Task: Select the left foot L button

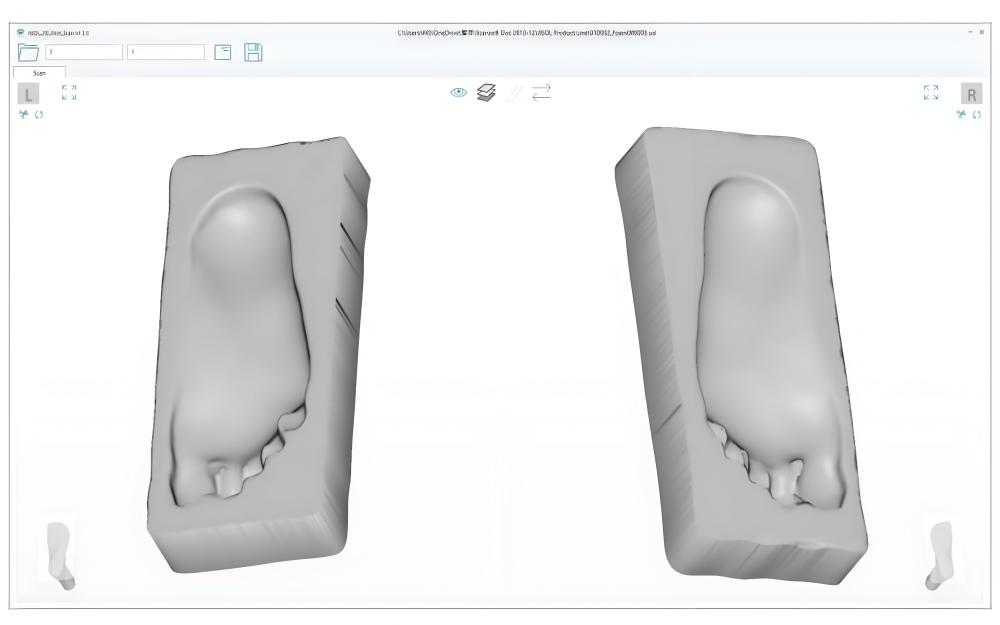Action: [28, 94]
